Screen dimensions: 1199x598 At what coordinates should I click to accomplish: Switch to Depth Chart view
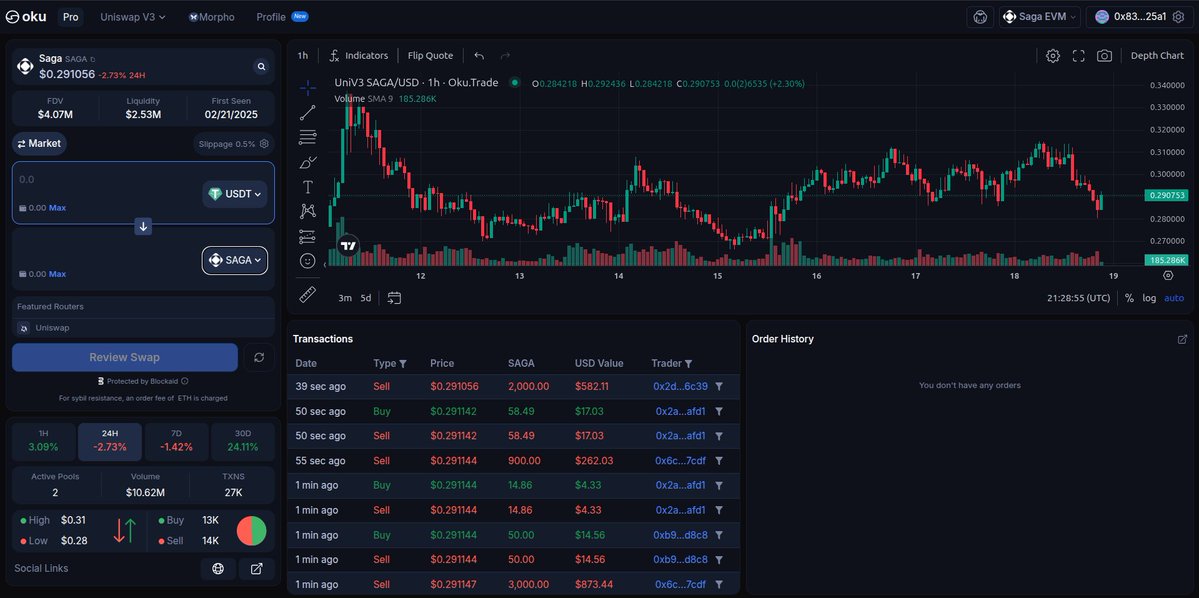(x=1157, y=56)
